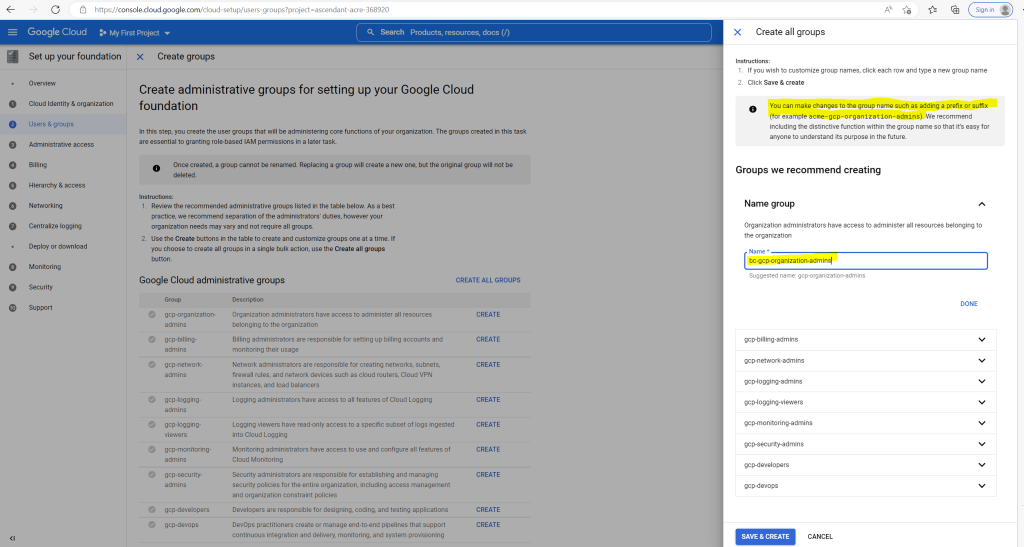Click the browser Sign in button

[990, 10]
